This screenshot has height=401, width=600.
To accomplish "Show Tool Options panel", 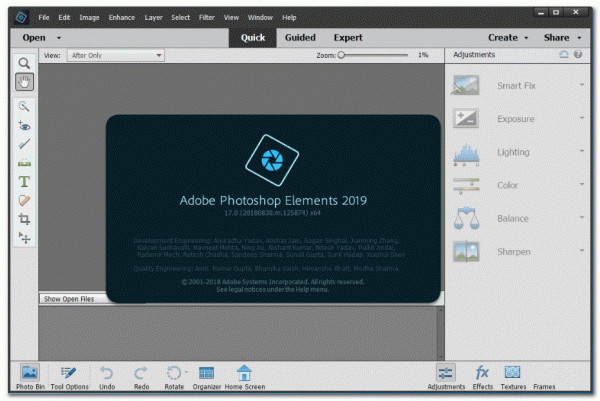I will click(69, 377).
